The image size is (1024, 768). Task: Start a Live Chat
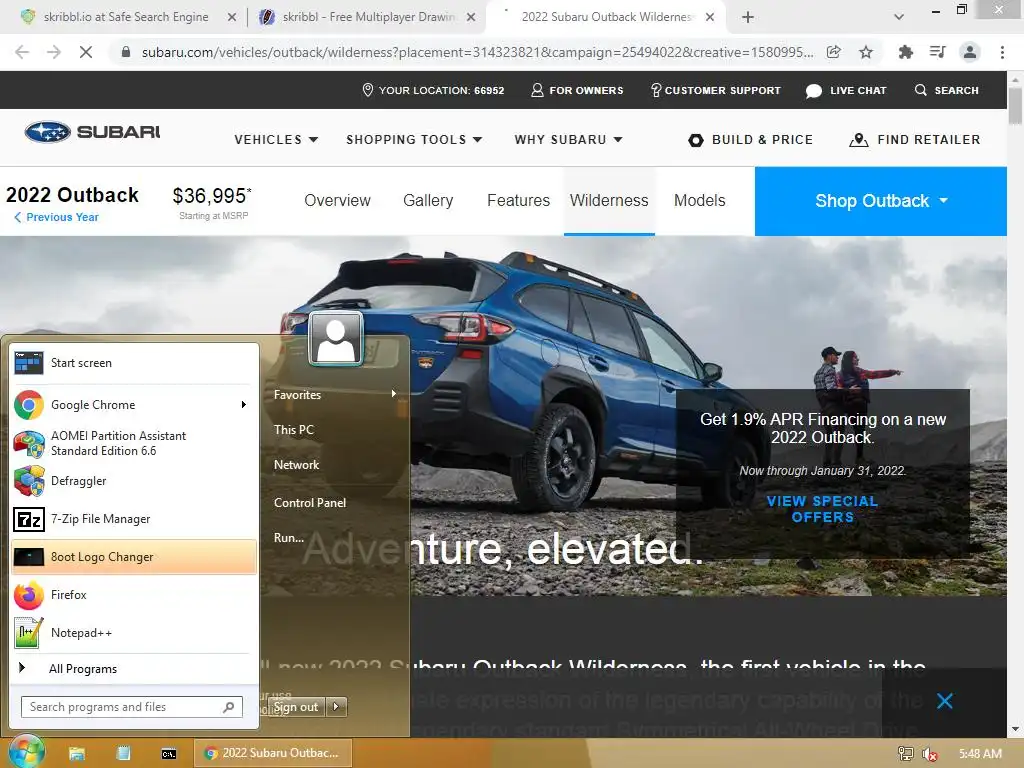[x=846, y=90]
